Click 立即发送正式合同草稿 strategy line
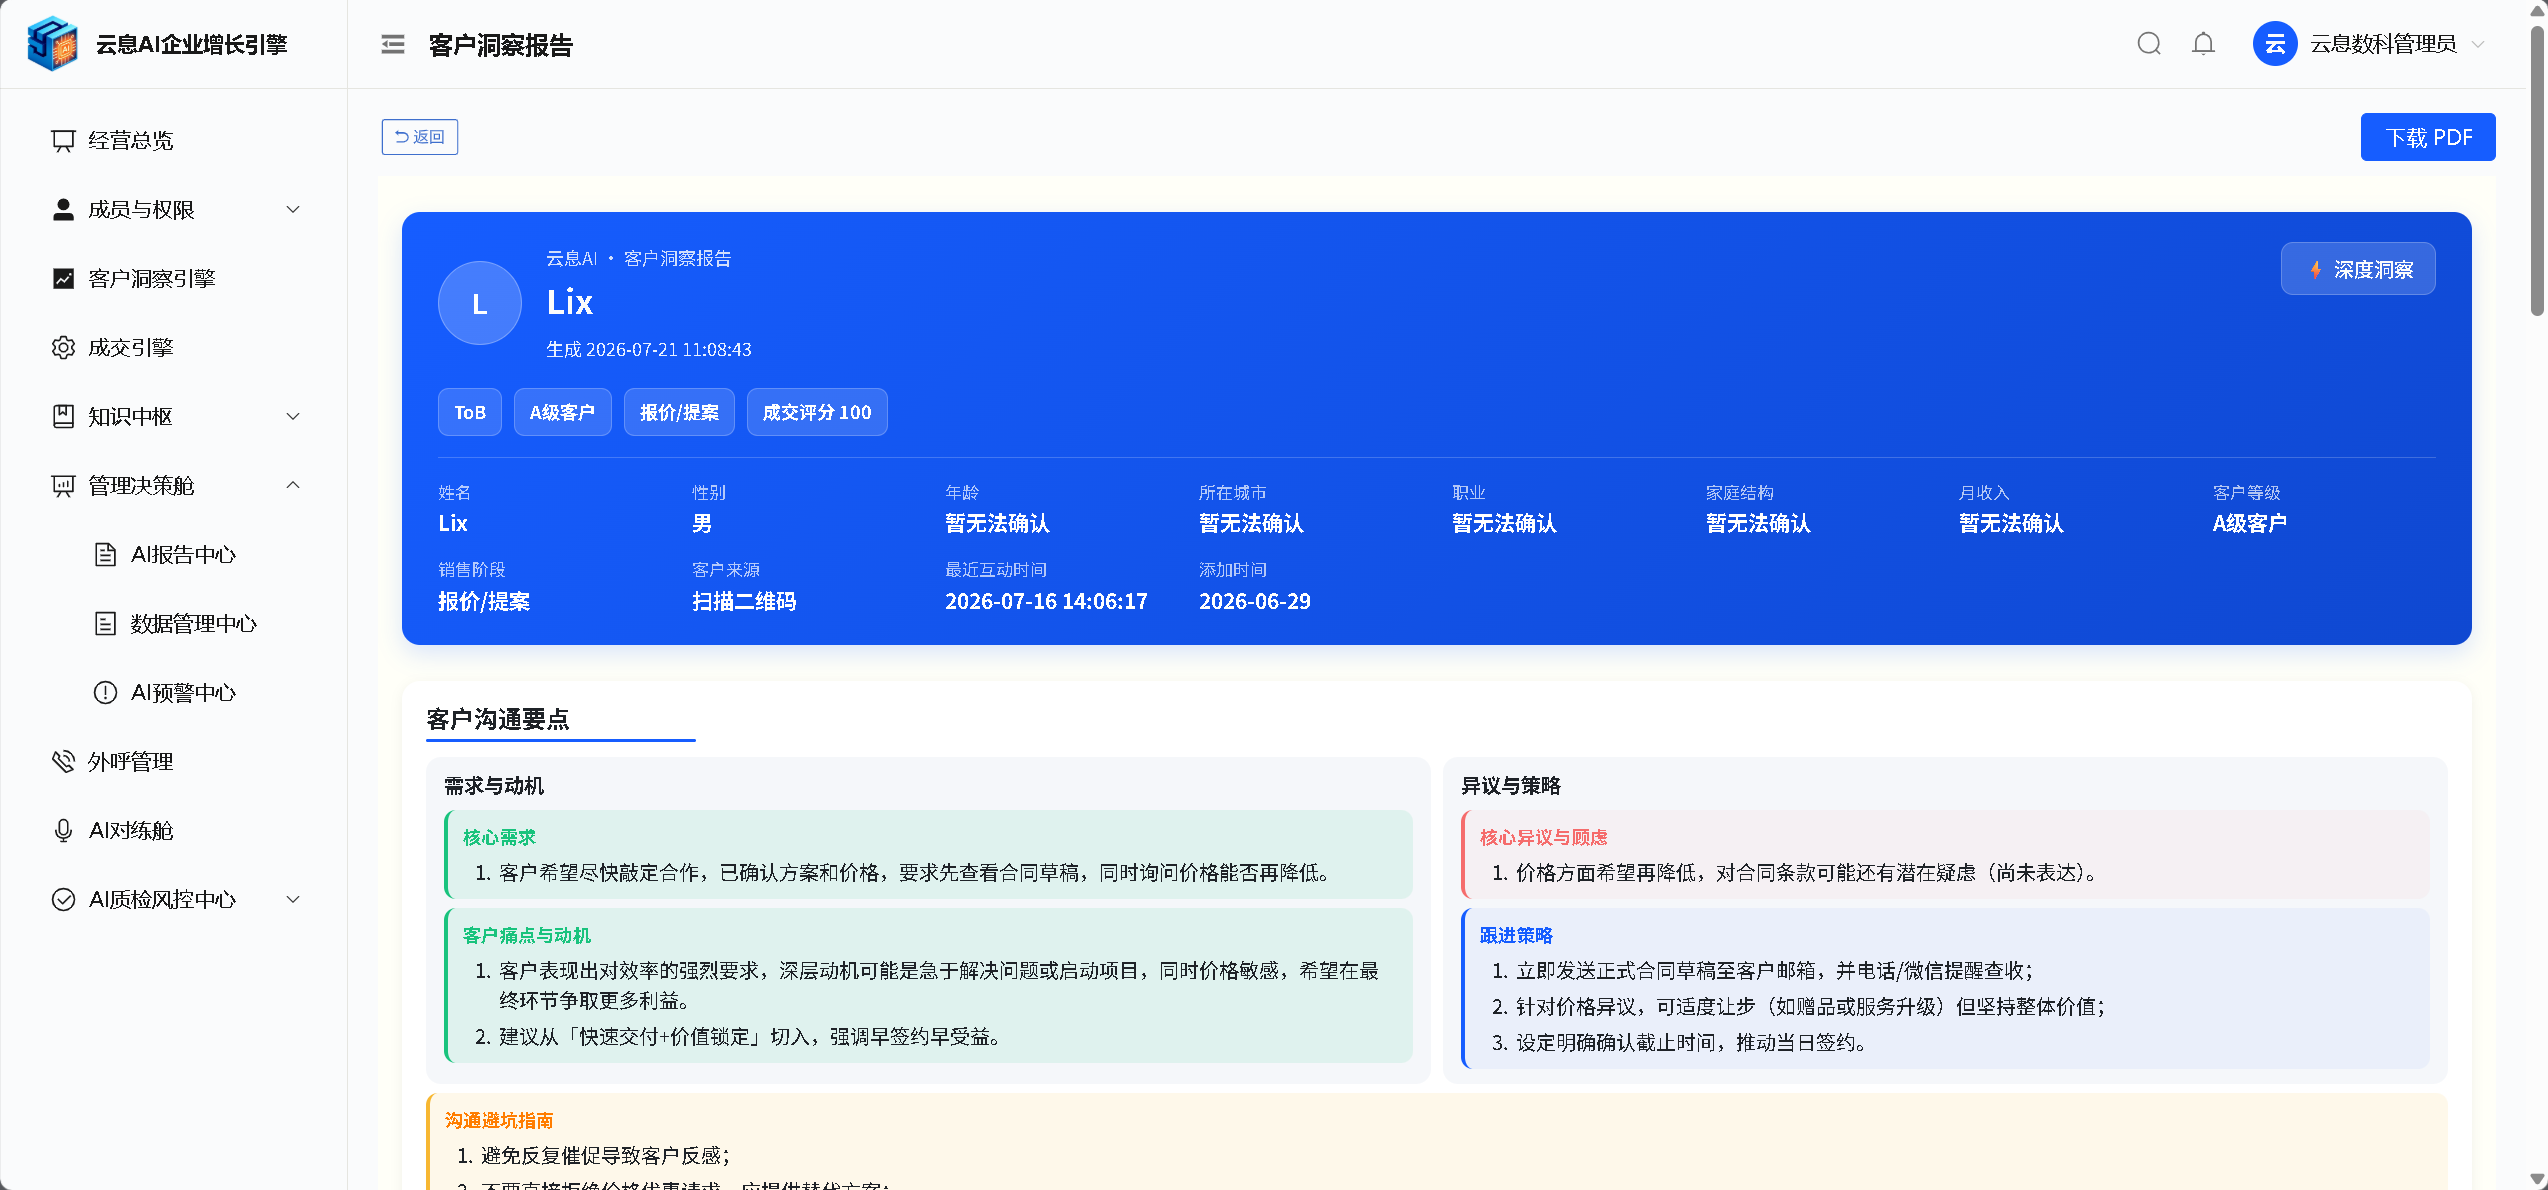Screen dimensions: 2548x1190 [1775, 970]
